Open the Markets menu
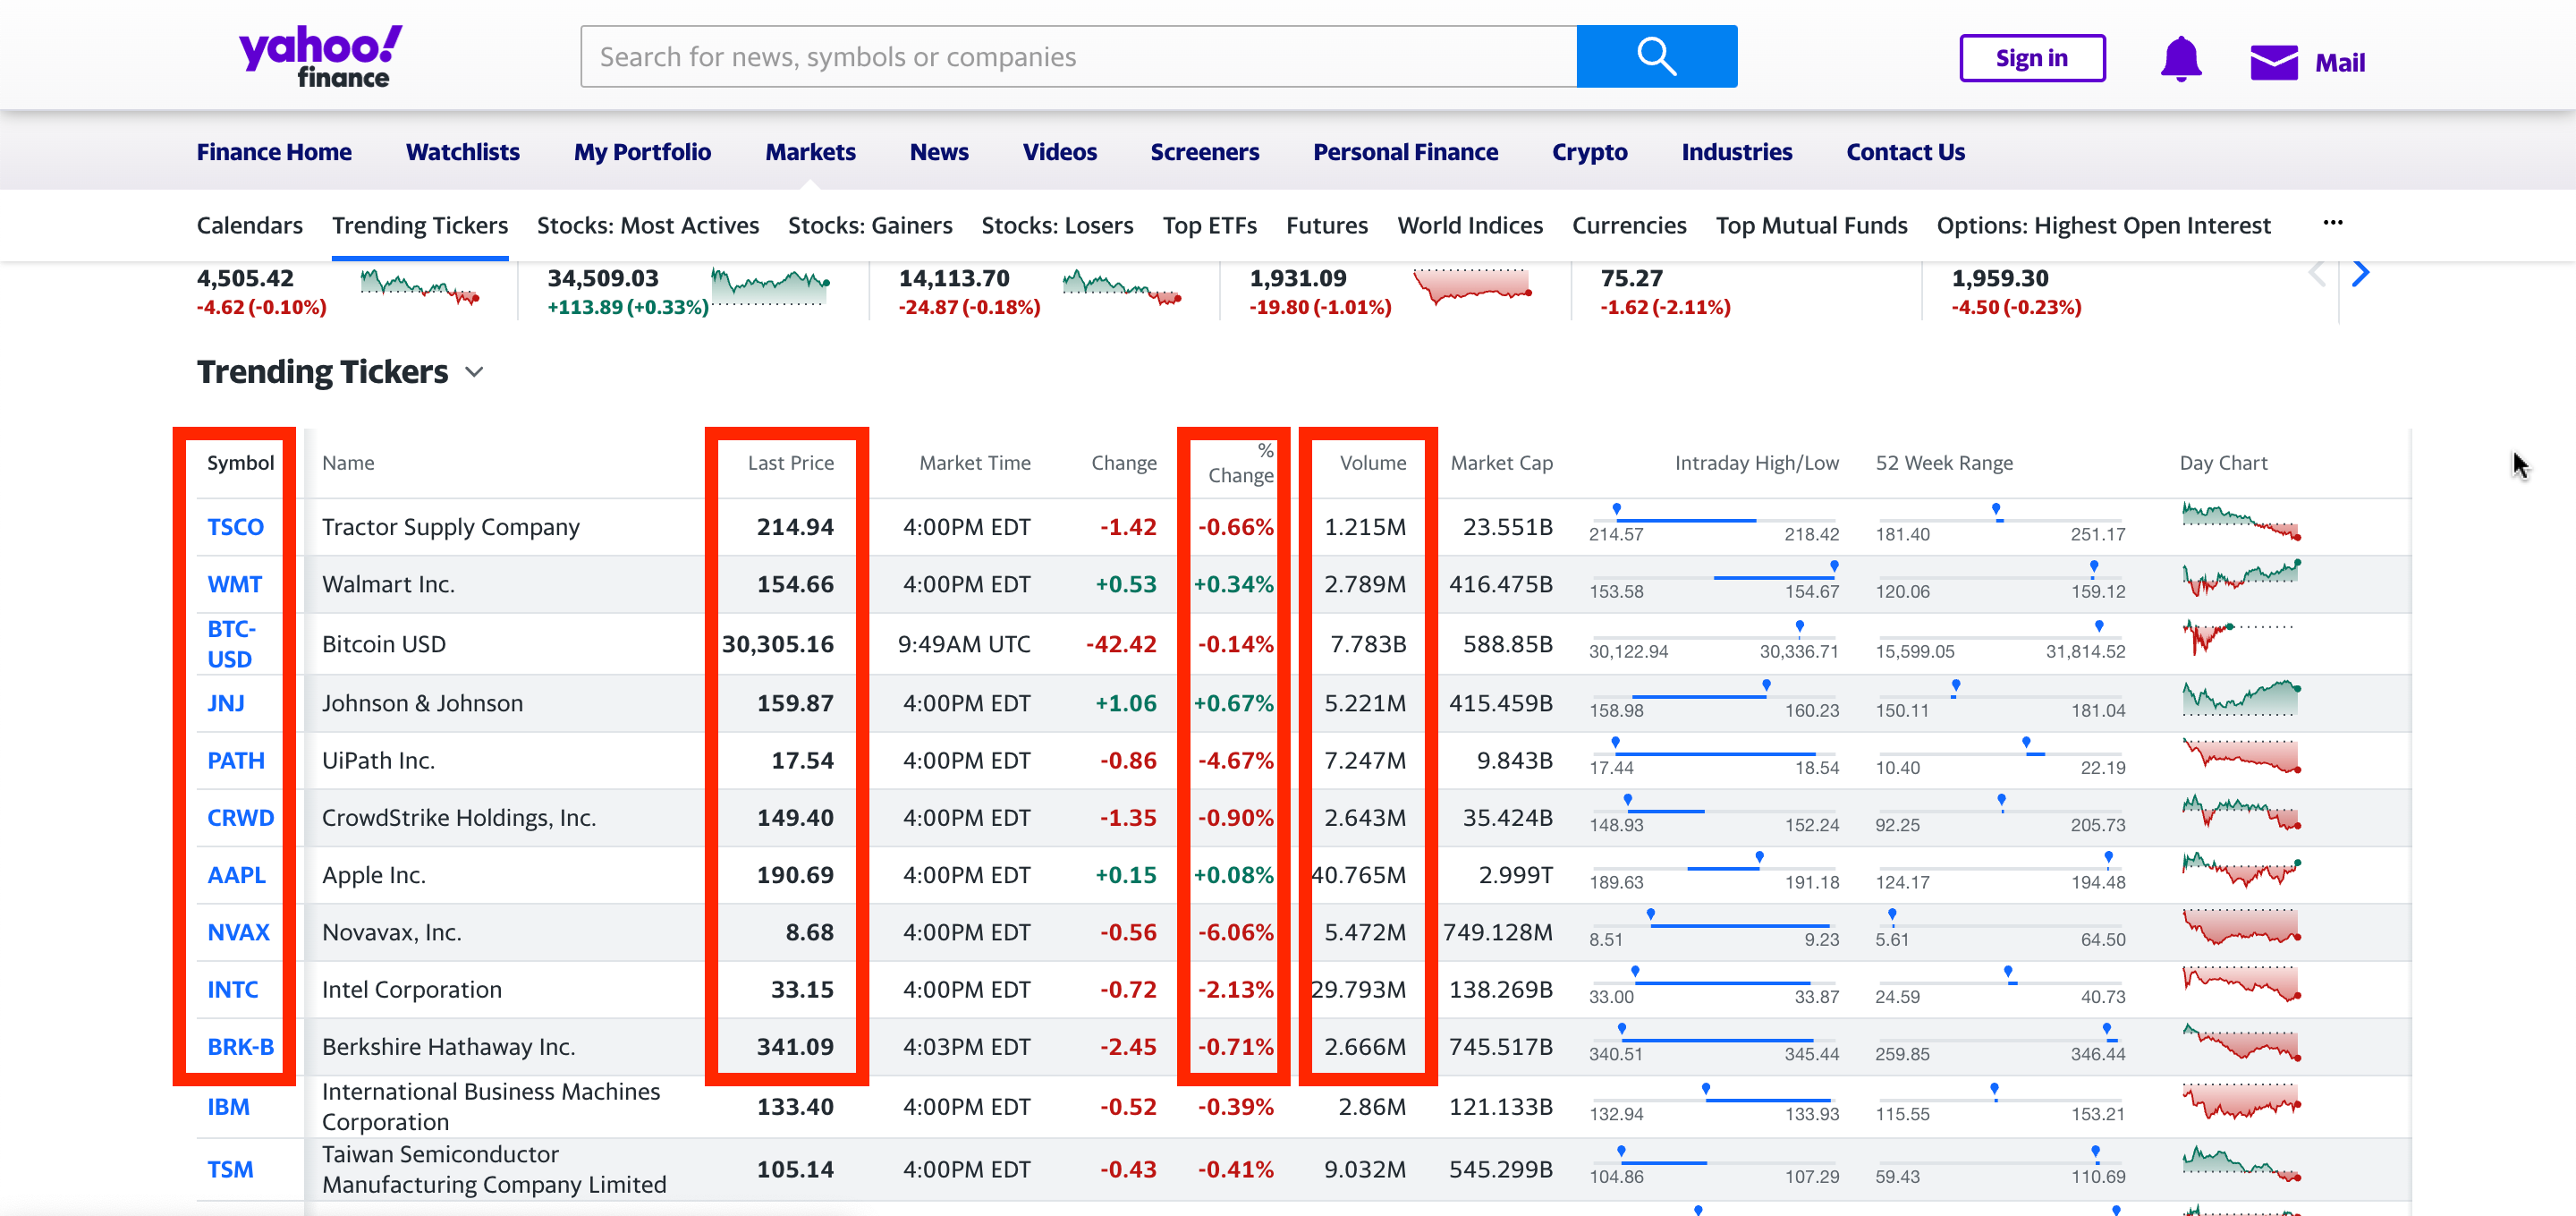This screenshot has height=1216, width=2576. pyautogui.click(x=810, y=152)
